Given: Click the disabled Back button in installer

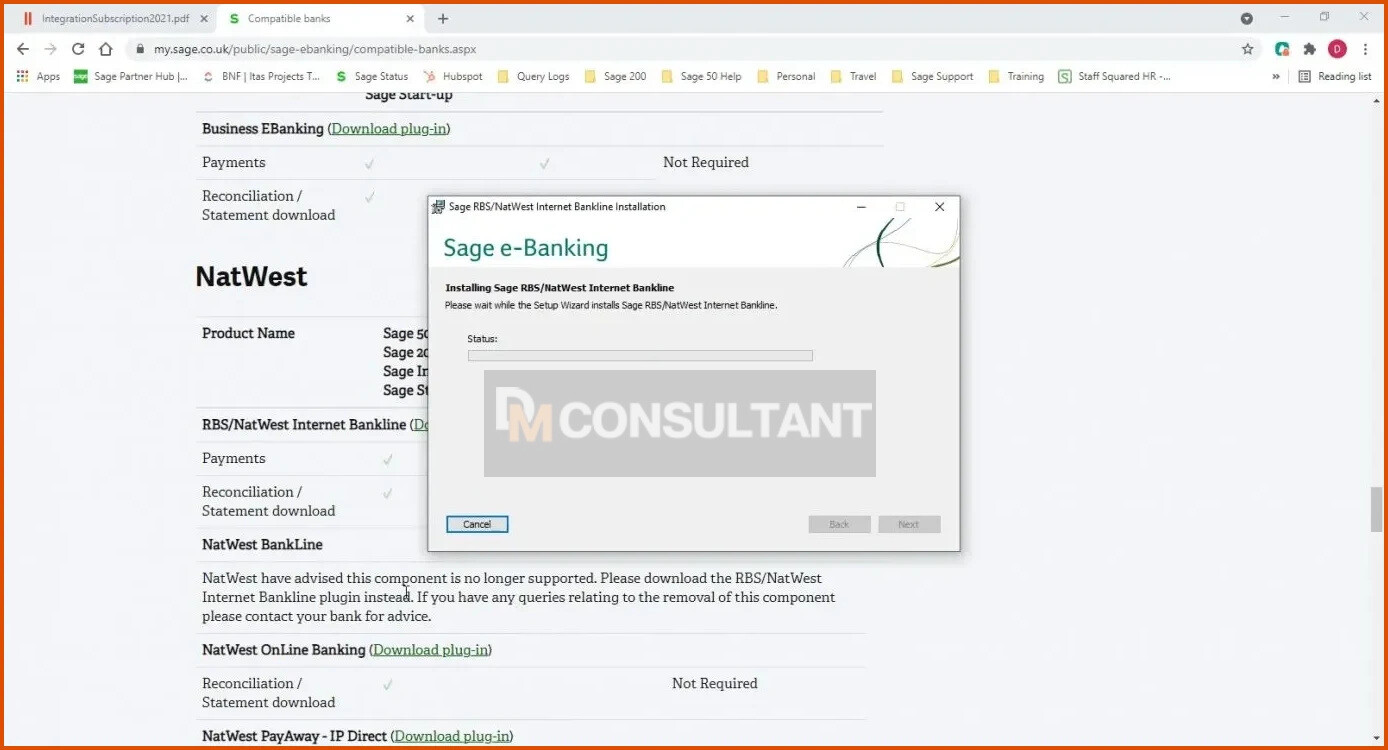Looking at the screenshot, I should point(839,524).
